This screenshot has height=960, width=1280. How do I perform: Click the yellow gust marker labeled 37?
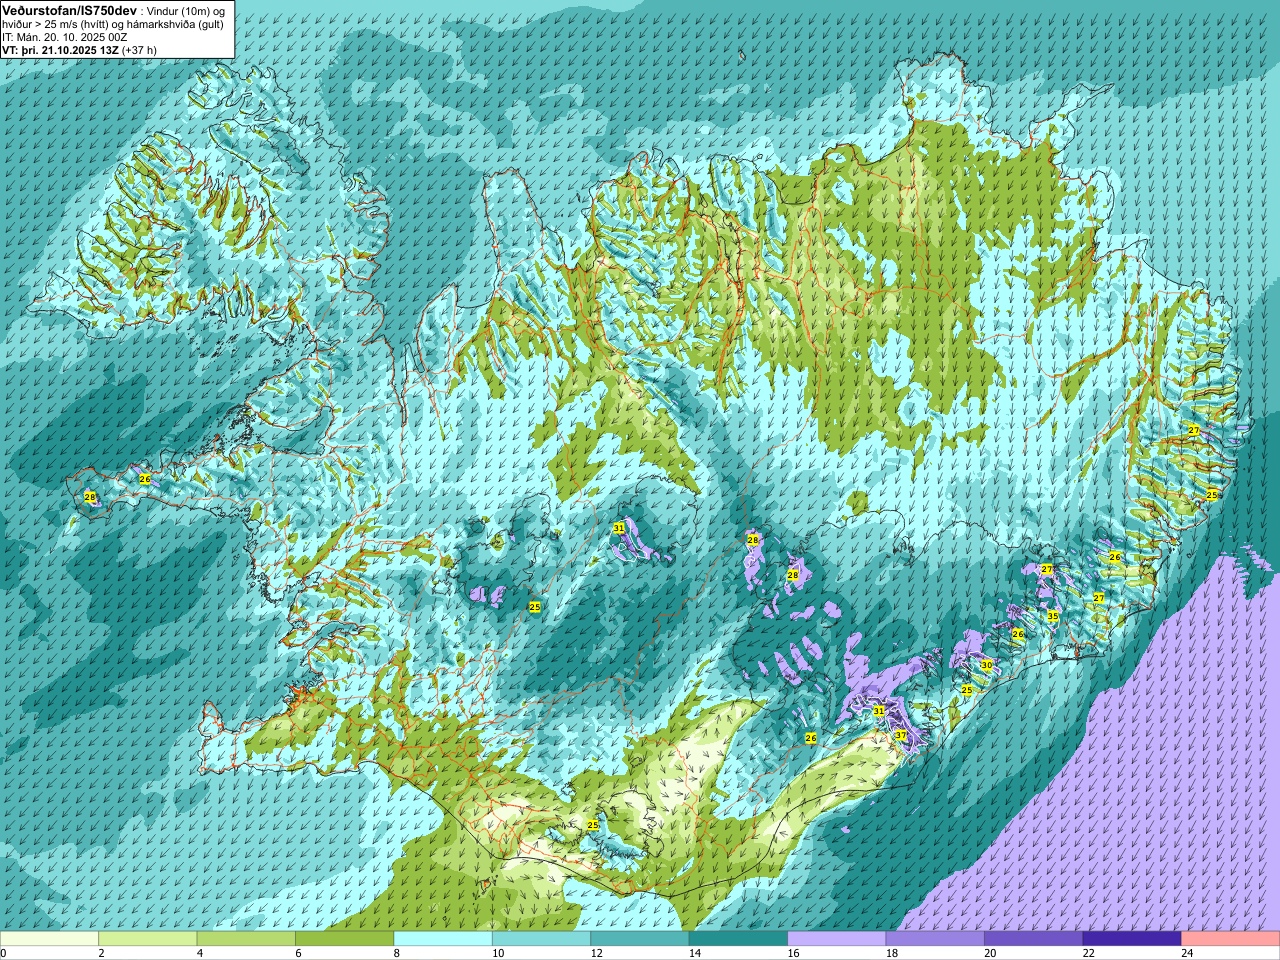901,735
